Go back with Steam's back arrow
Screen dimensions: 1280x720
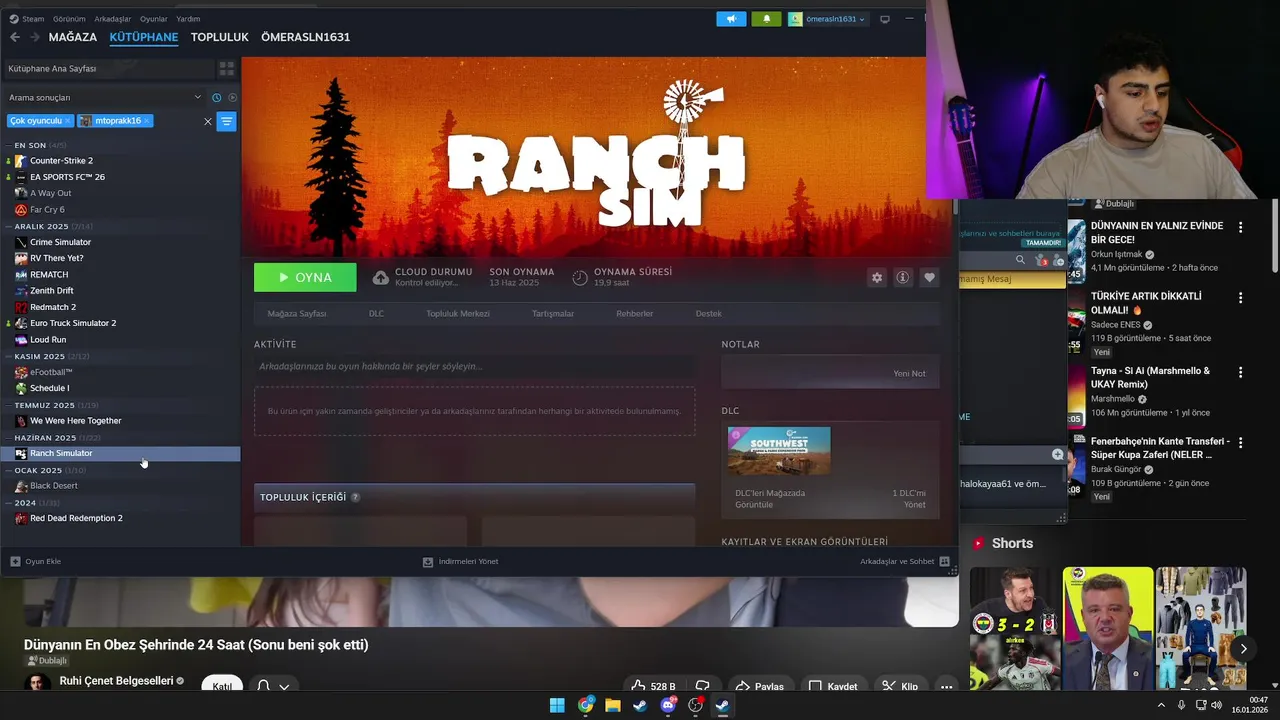coord(15,37)
